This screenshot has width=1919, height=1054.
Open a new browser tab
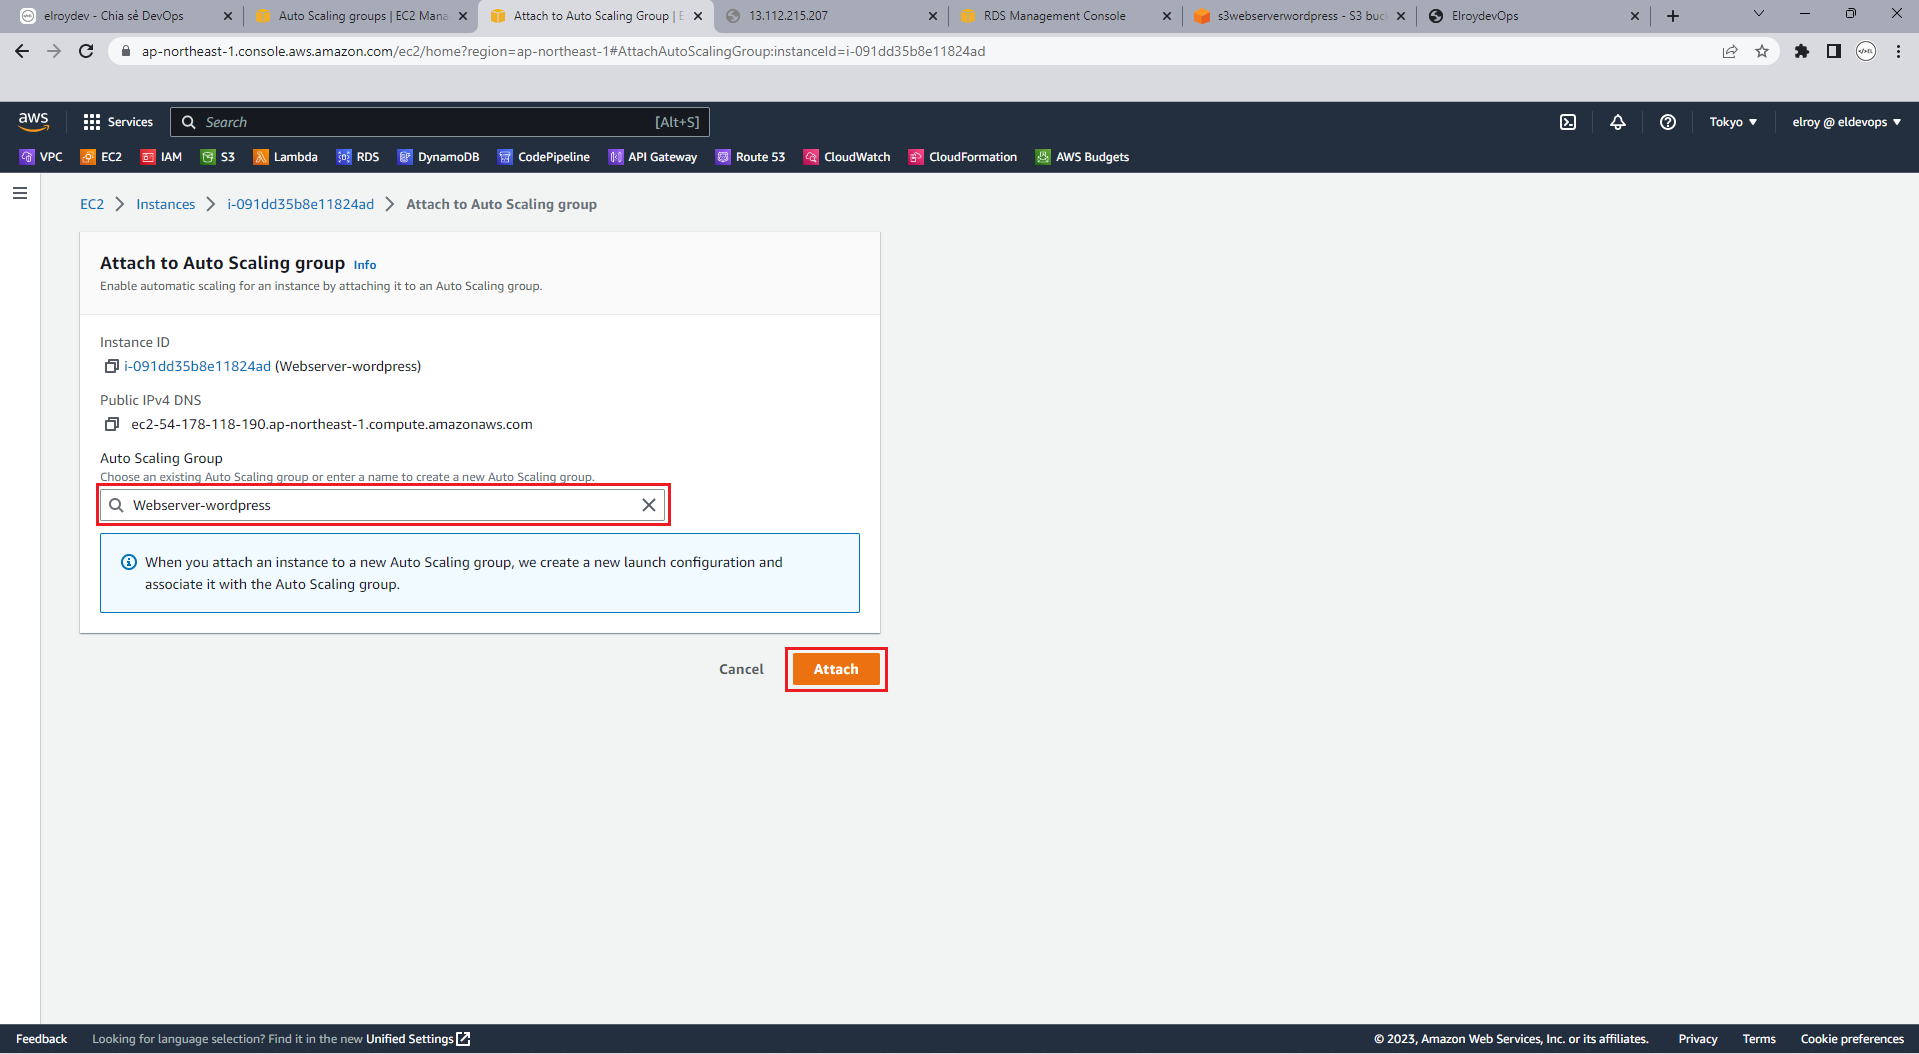point(1673,16)
